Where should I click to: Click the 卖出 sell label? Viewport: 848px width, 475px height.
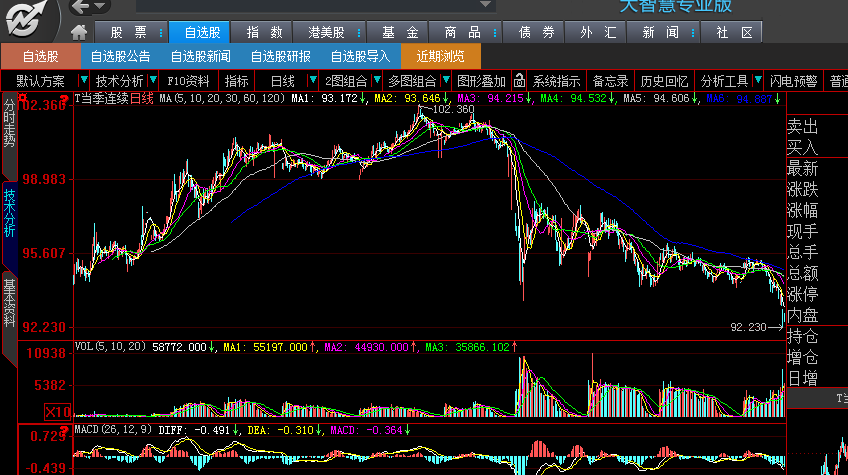point(803,127)
